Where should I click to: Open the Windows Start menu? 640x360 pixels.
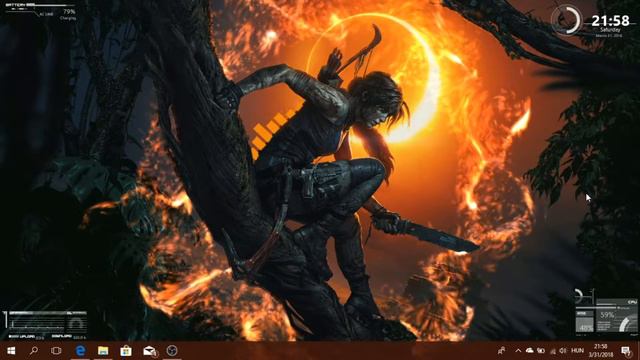[11, 351]
